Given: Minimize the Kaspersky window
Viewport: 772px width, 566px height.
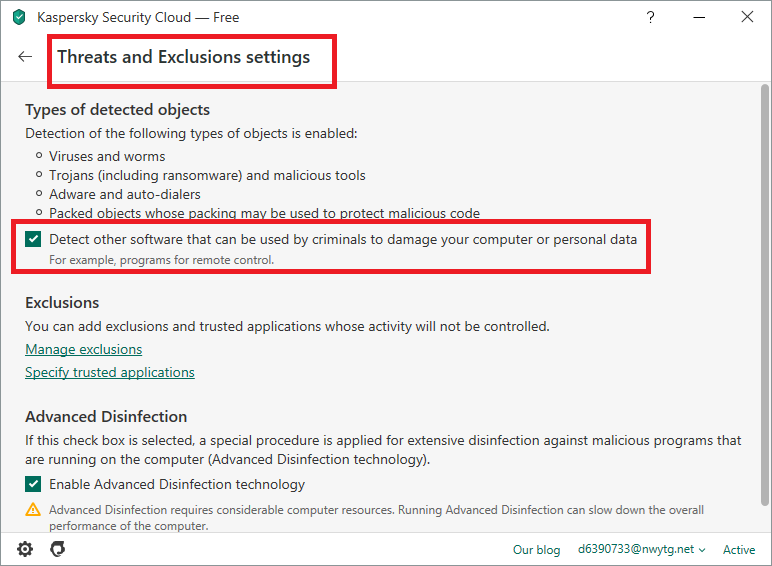Looking at the screenshot, I should (x=699, y=17).
